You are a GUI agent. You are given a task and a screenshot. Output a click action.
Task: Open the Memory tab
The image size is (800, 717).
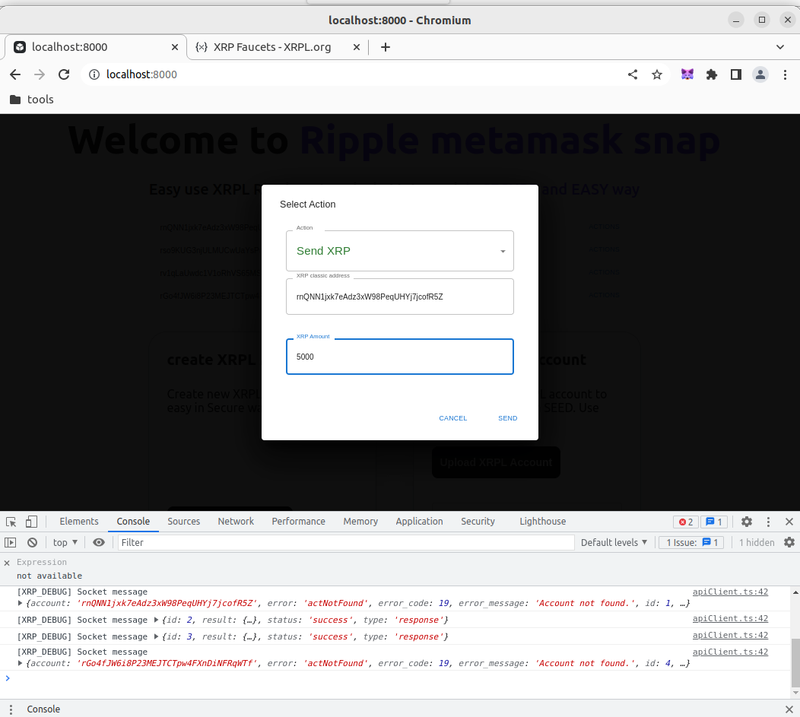(x=360, y=522)
